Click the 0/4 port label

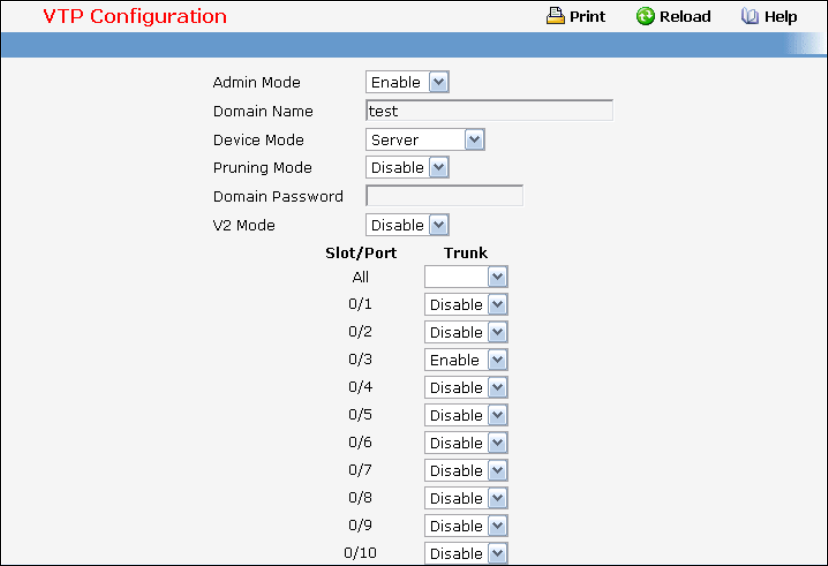click(360, 387)
